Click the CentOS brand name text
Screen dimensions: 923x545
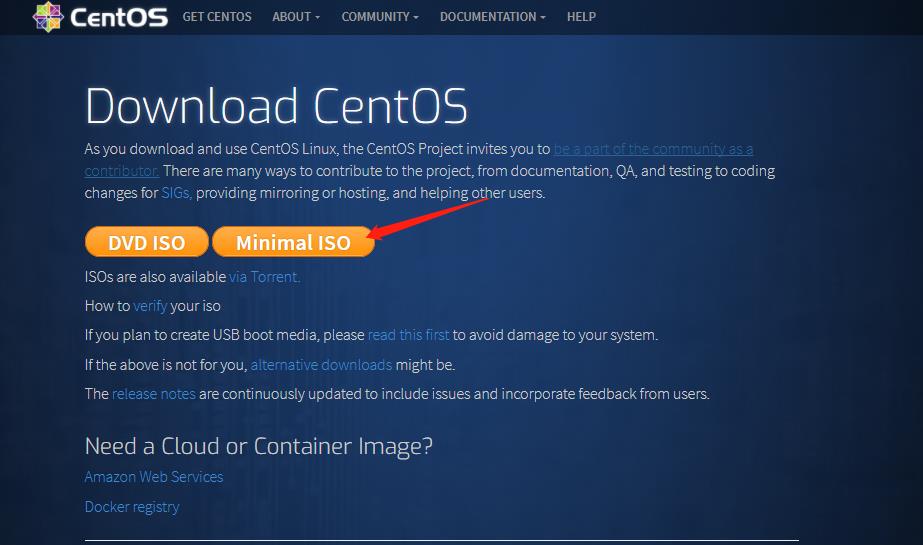[119, 17]
